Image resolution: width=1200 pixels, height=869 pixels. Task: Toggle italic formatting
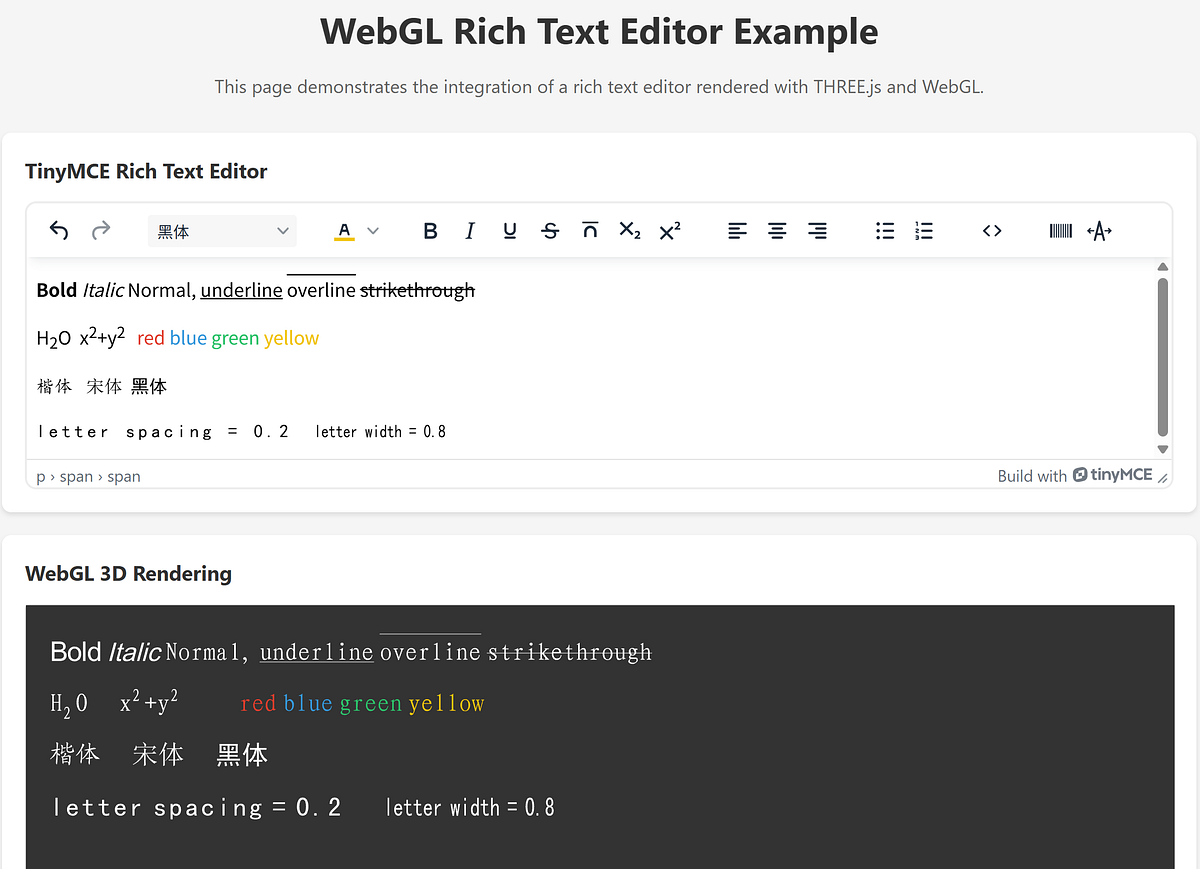pyautogui.click(x=470, y=230)
